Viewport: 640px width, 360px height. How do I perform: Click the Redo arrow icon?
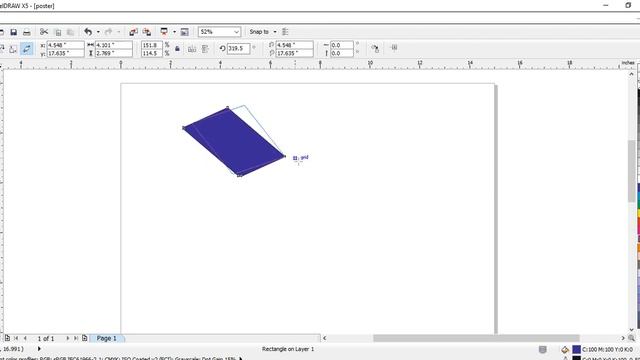[x=109, y=32]
